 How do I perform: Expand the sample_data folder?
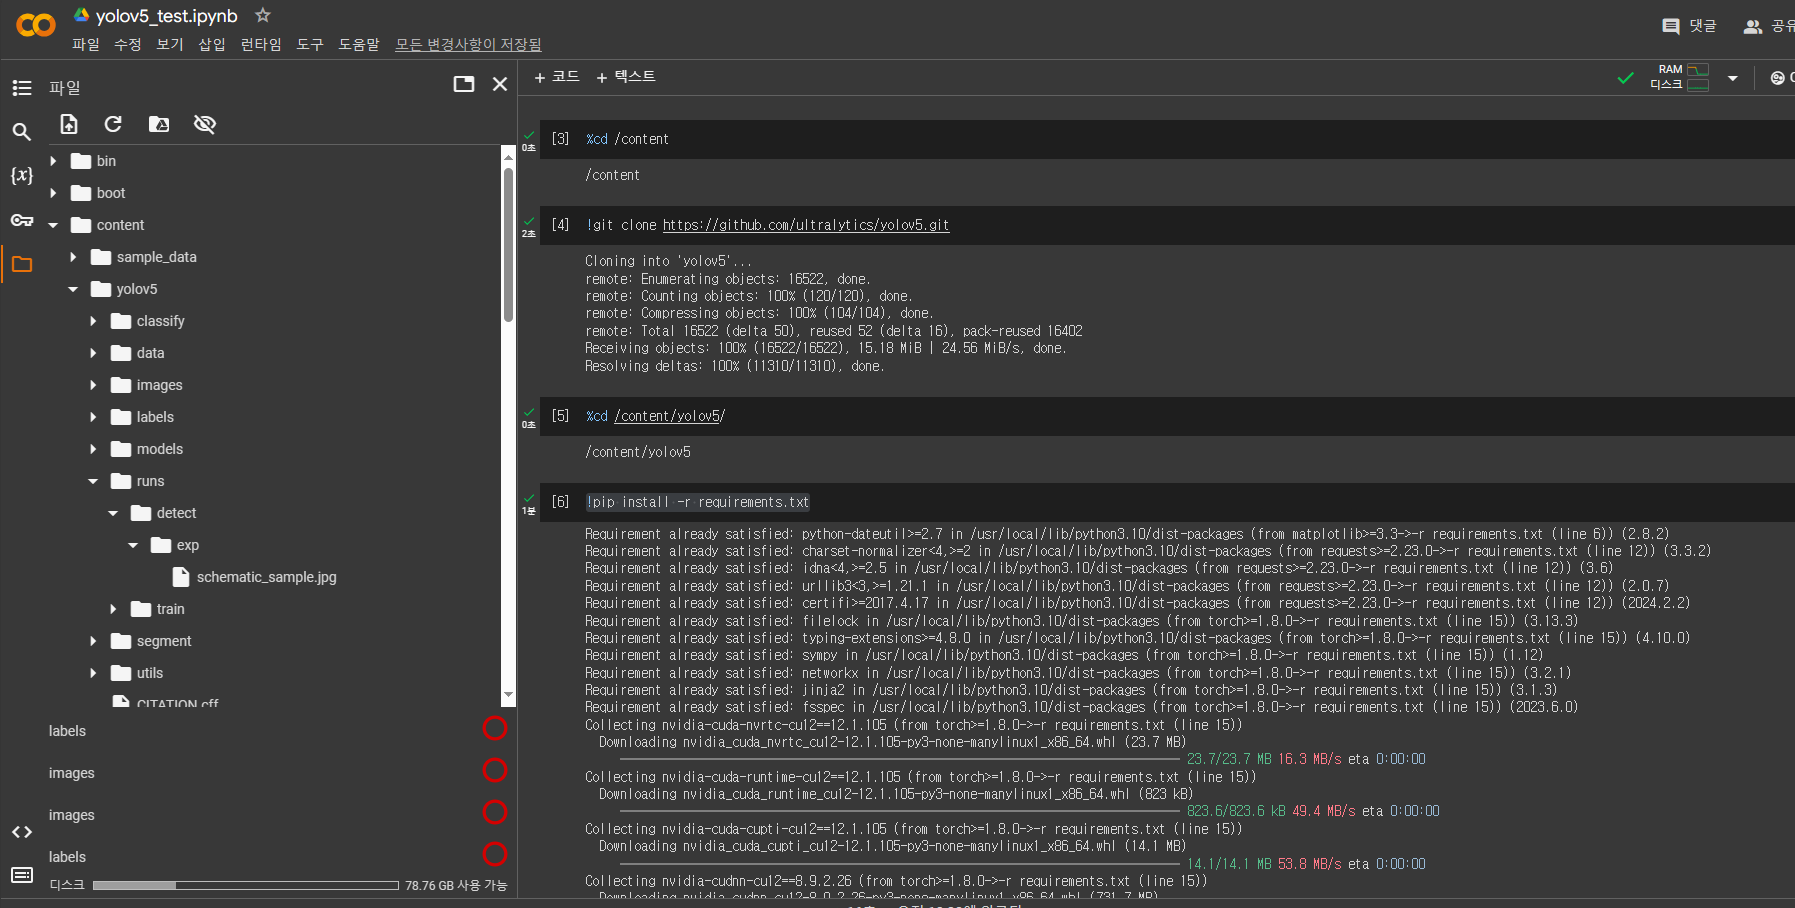tap(73, 257)
